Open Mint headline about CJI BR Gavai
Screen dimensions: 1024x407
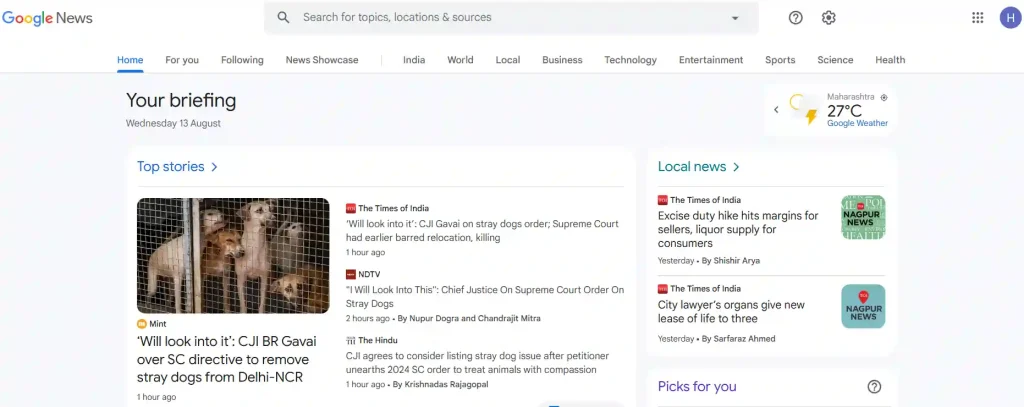tap(227, 359)
